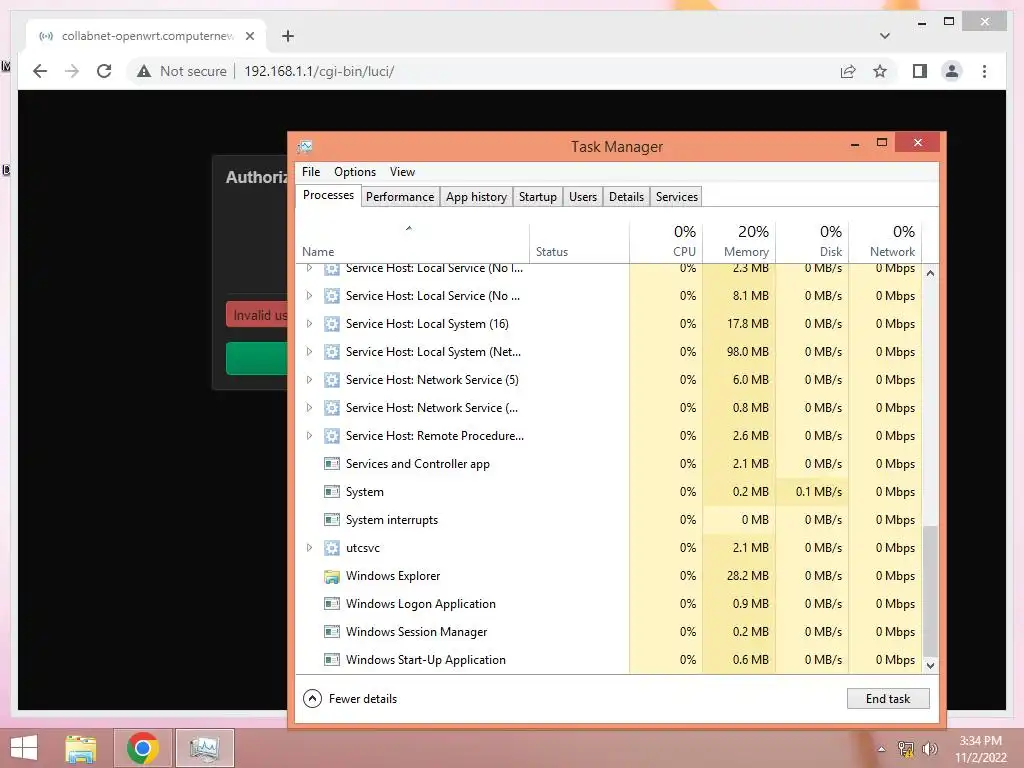Close the collabnet-openwrt tab
Screen dimensions: 1024x768
[x=249, y=36]
